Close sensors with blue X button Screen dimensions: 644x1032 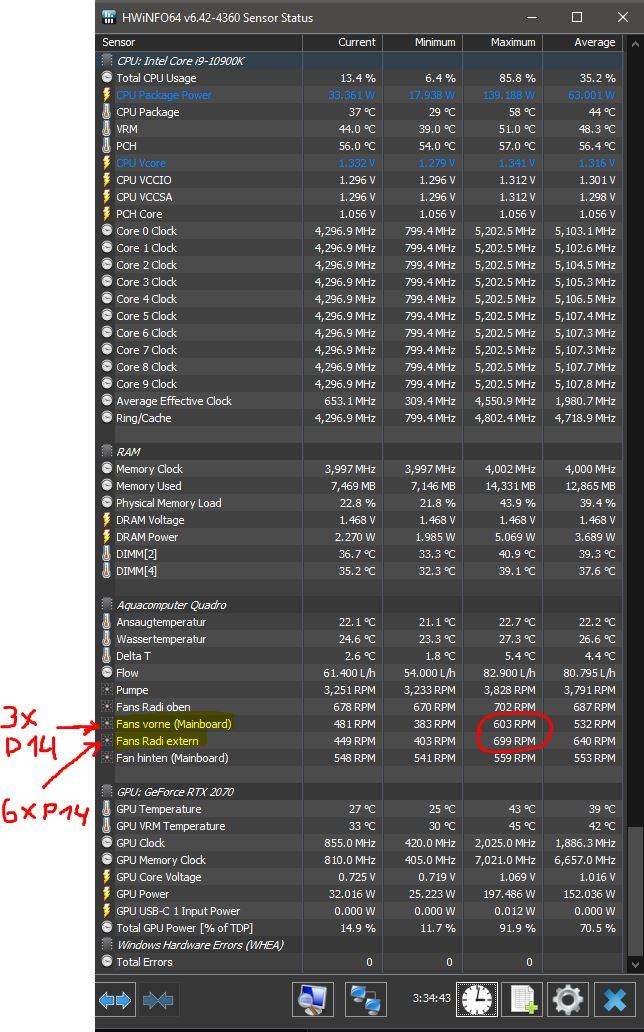tap(615, 1000)
